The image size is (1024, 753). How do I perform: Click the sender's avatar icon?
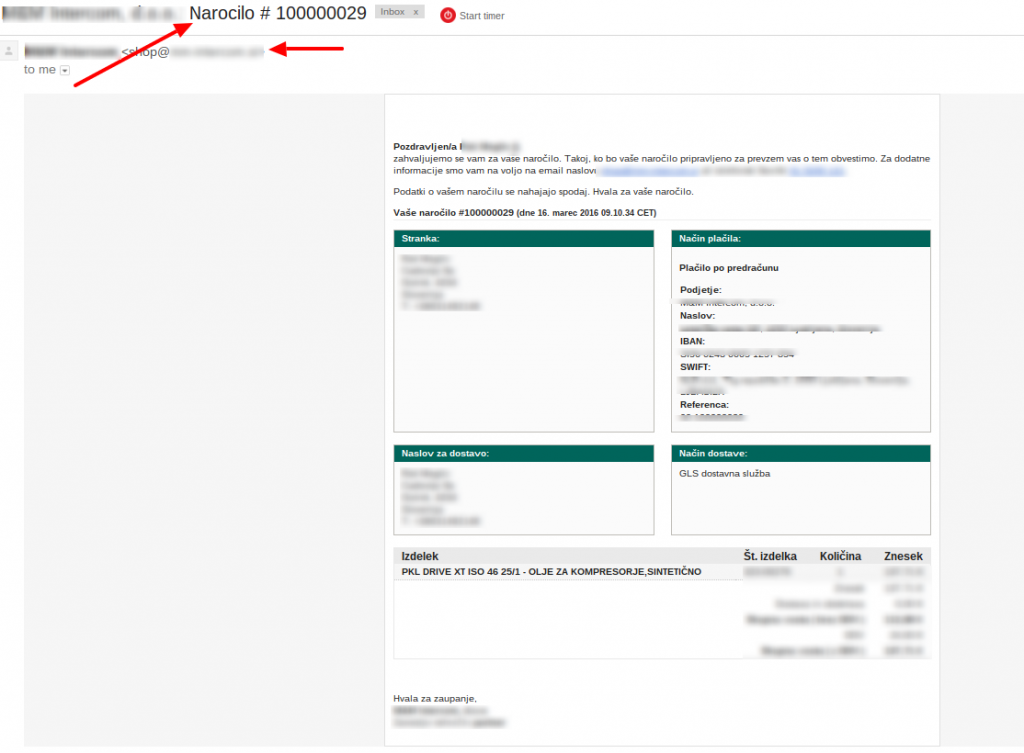(x=10, y=50)
